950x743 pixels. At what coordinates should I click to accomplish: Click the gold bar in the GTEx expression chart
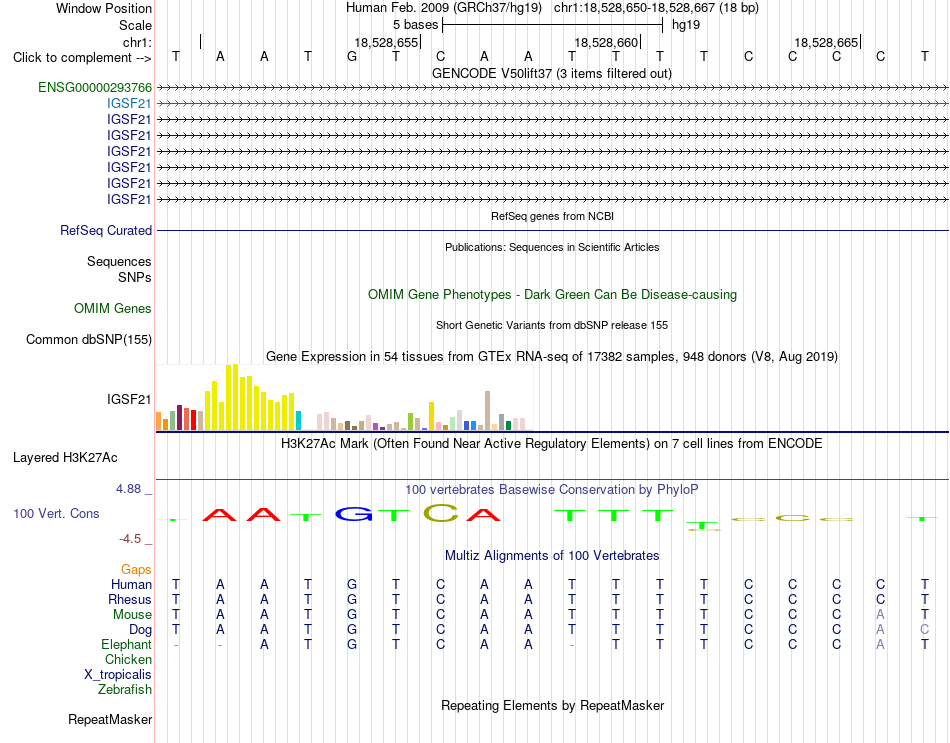(x=431, y=416)
